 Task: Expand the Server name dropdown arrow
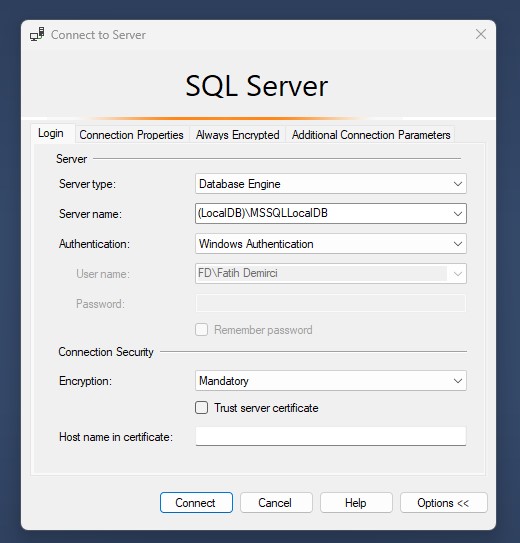458,214
